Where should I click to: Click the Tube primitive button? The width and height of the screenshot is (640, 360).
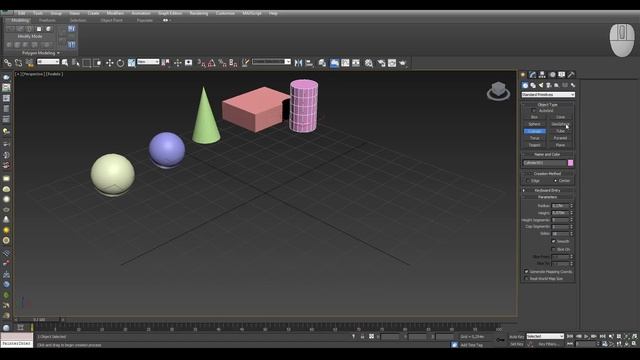tap(560, 131)
